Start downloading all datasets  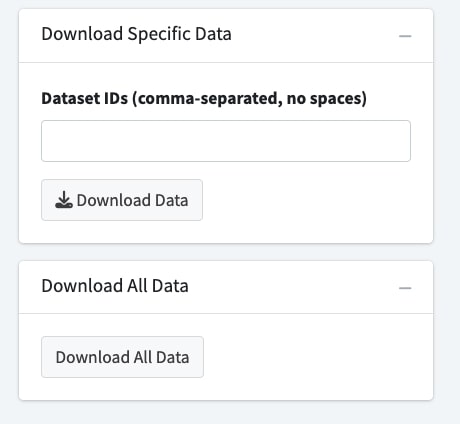tap(122, 357)
